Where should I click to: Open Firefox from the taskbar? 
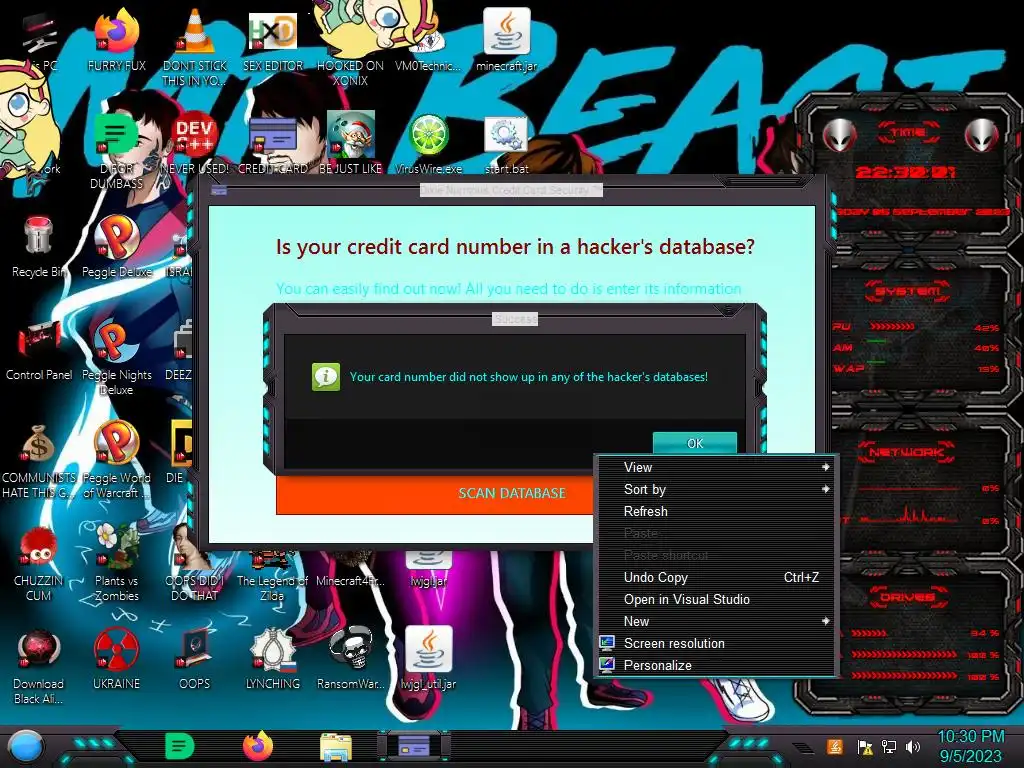tap(258, 746)
